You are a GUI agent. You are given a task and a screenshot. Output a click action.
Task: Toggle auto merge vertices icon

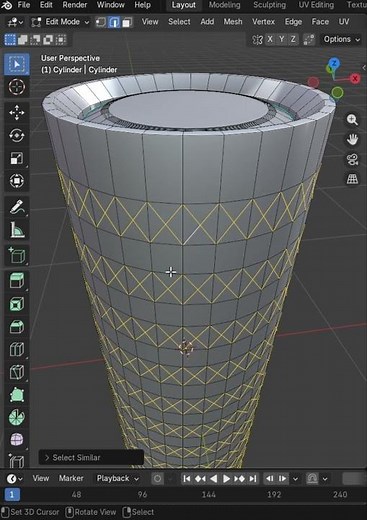pos(309,39)
